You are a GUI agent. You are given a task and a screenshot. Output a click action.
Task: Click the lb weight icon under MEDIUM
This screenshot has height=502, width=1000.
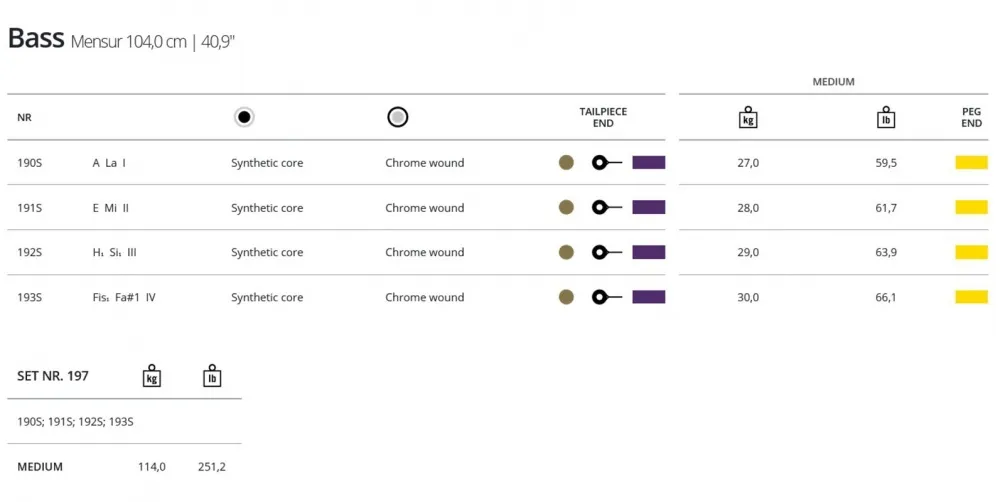point(886,117)
